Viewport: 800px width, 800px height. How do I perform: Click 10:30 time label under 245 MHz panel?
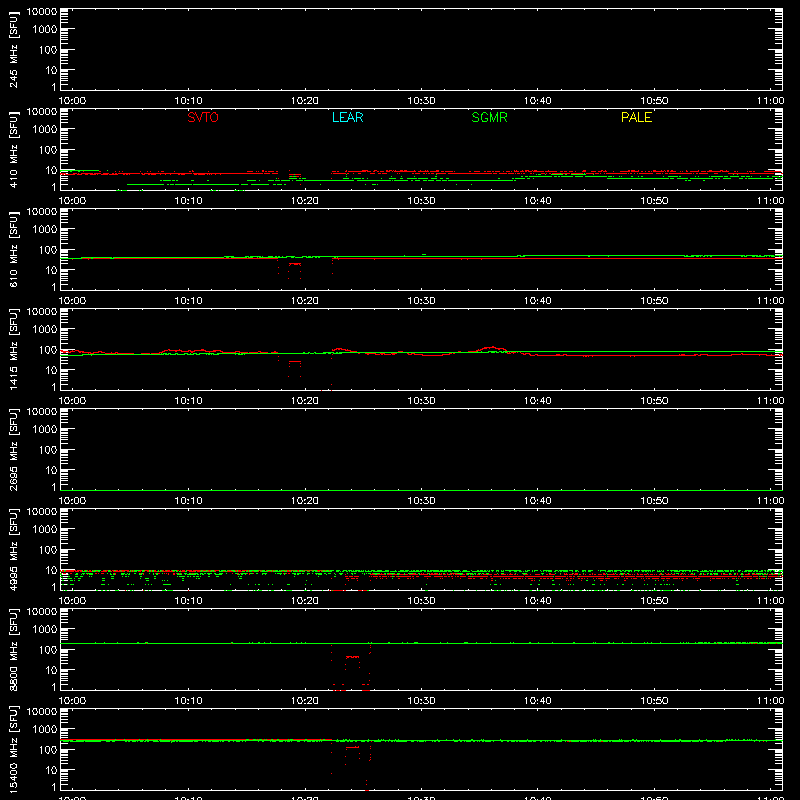[421, 101]
